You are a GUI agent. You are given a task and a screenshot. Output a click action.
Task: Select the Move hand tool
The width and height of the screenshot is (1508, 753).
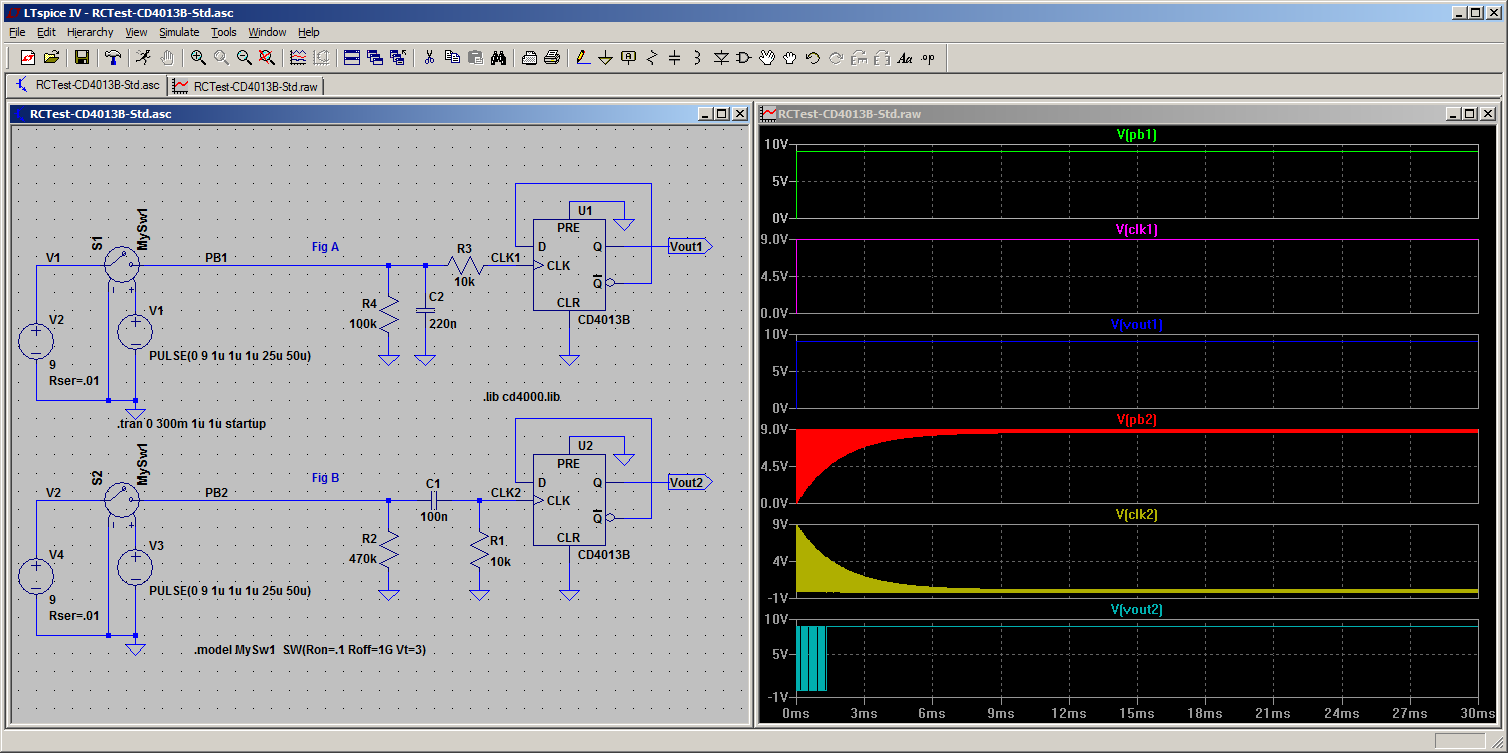click(x=767, y=58)
